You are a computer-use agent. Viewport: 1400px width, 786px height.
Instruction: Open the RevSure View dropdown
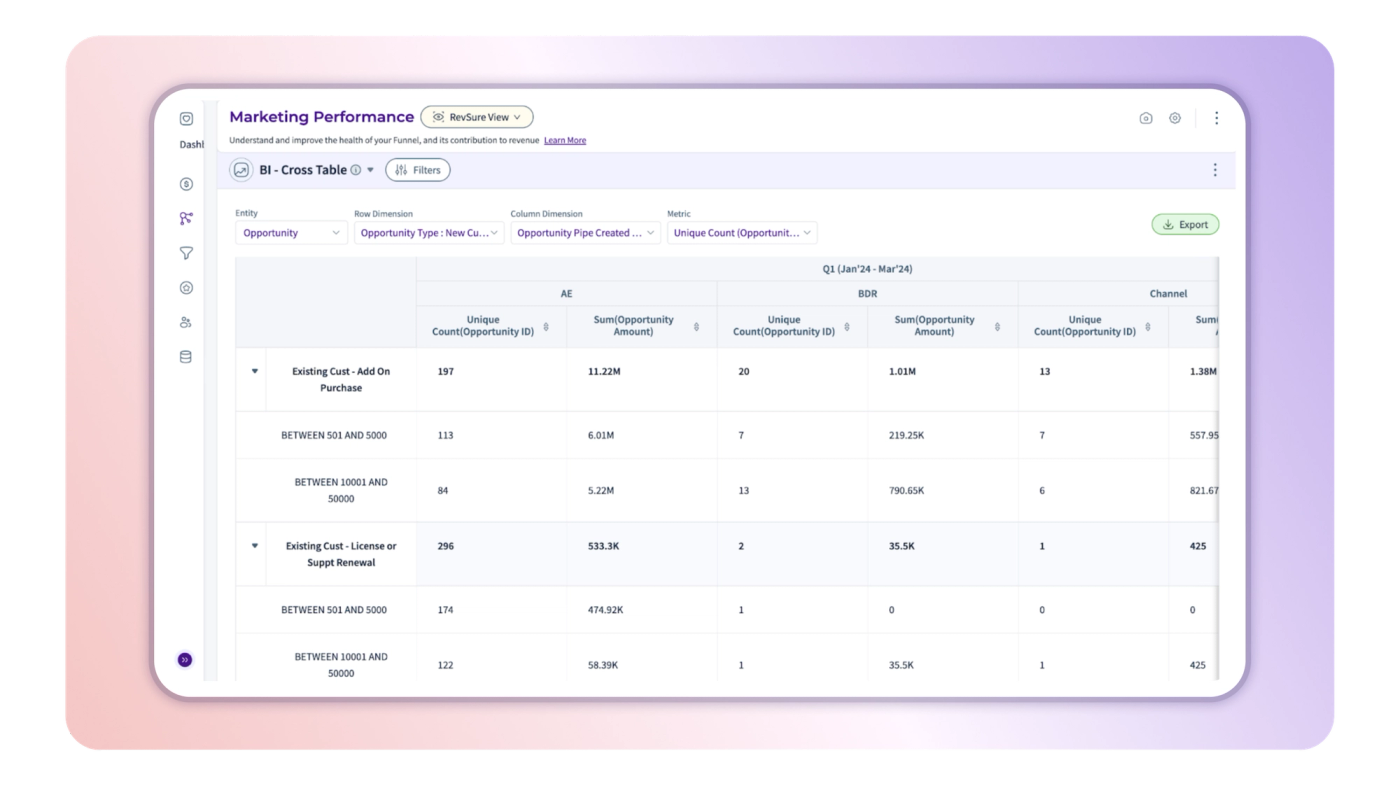(477, 117)
